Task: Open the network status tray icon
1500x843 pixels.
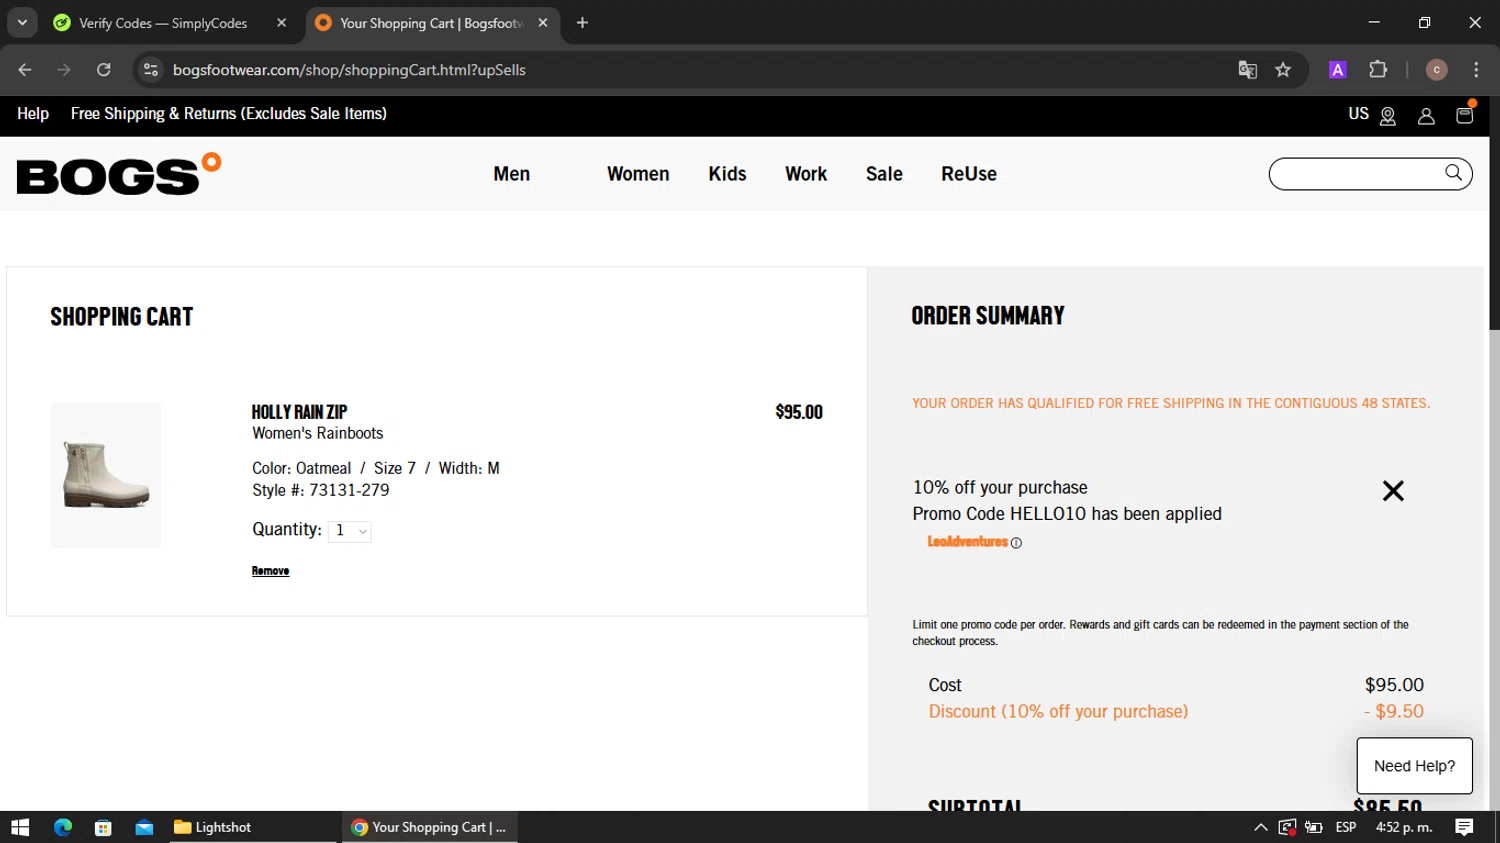Action: point(1287,827)
